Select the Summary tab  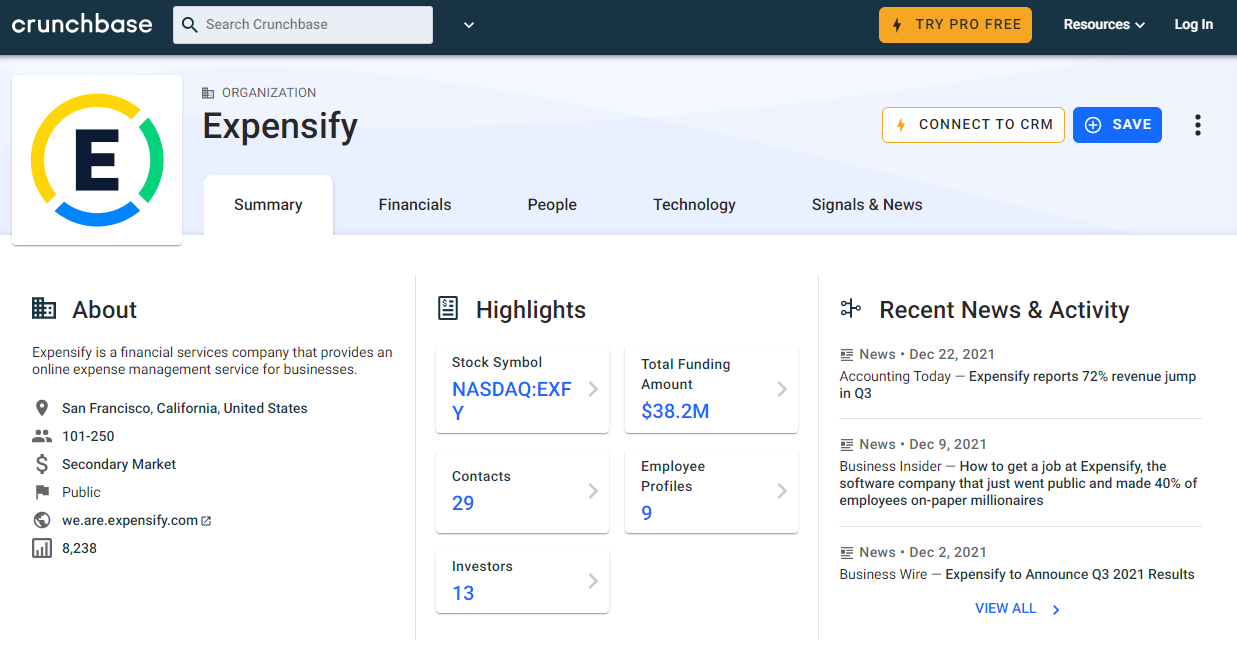[x=268, y=205]
